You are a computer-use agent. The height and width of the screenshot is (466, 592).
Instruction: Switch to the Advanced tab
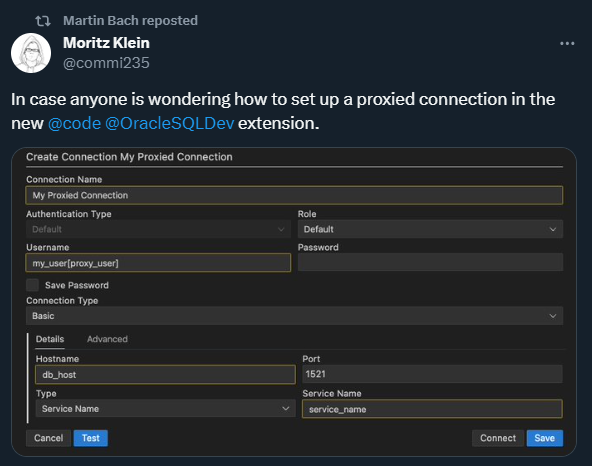point(107,339)
